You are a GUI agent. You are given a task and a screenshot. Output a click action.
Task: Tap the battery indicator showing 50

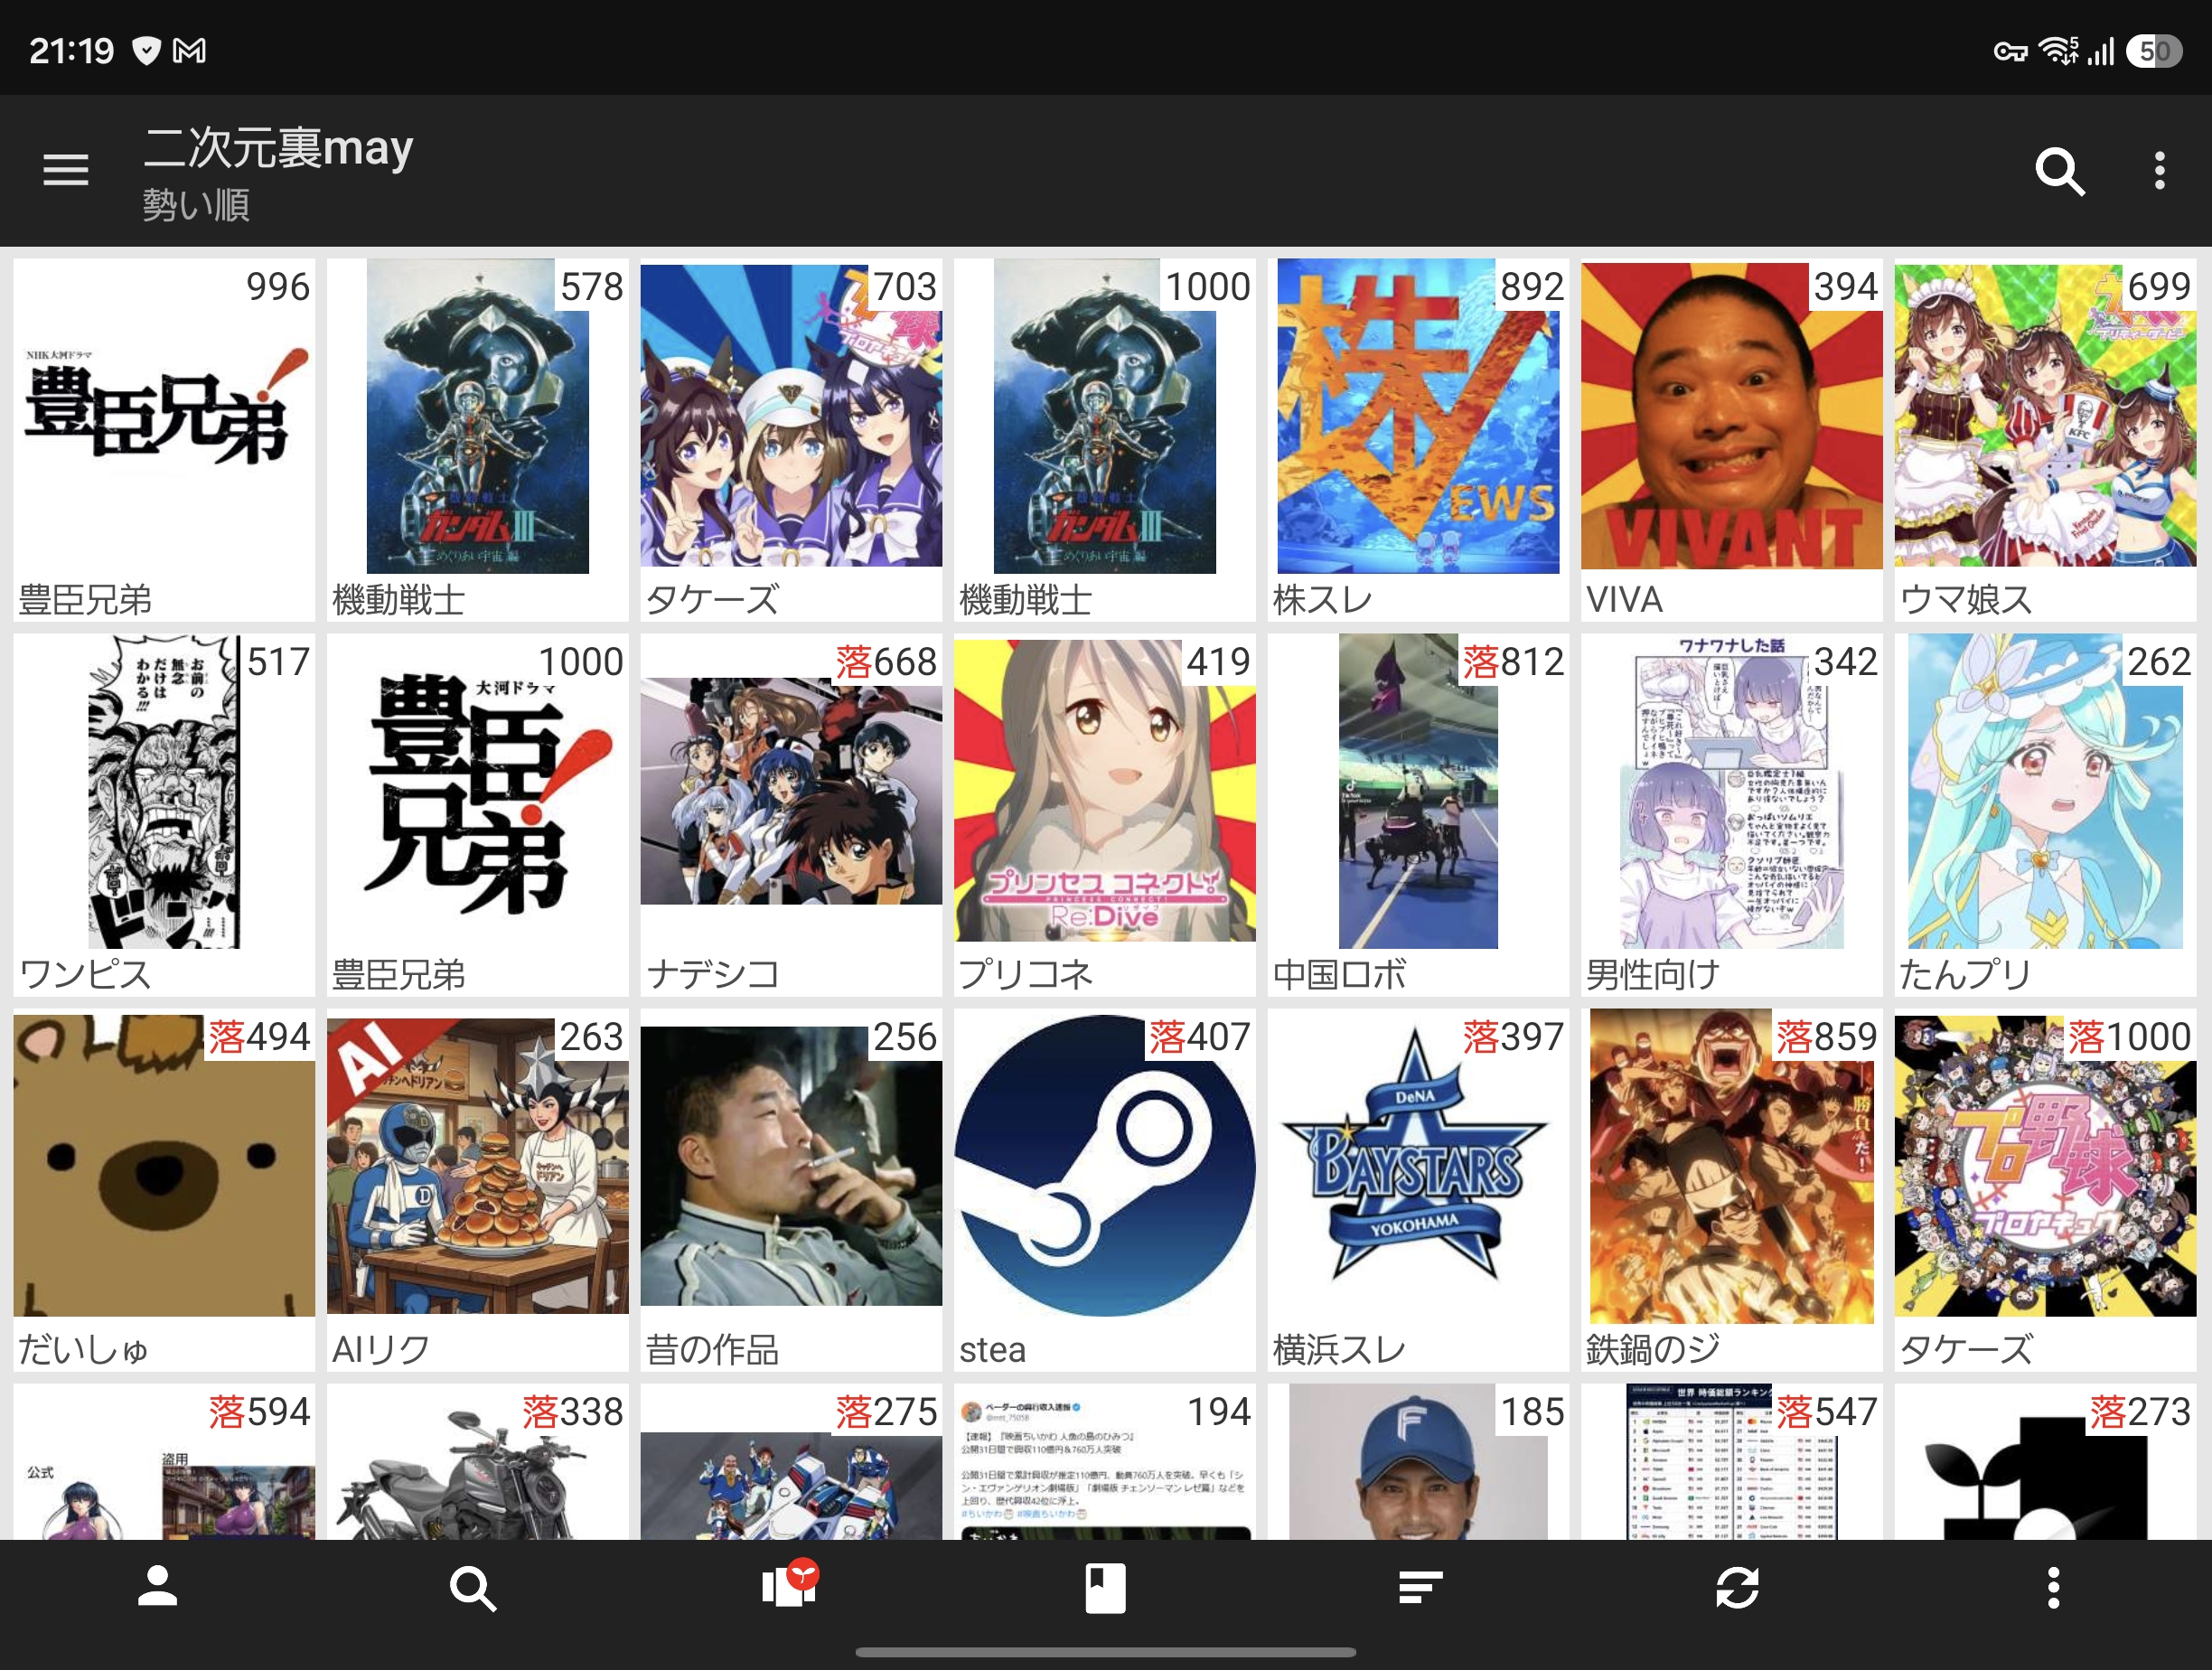(x=2154, y=50)
